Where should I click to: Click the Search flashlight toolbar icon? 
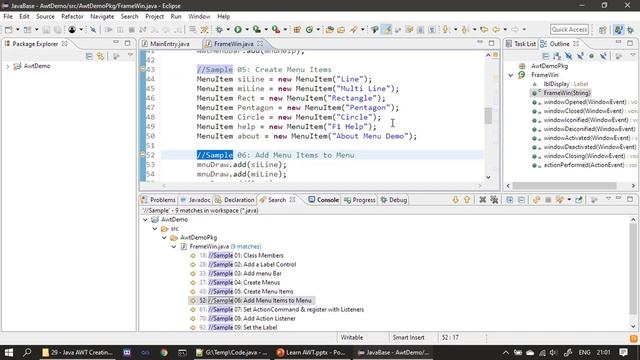click(x=353, y=29)
